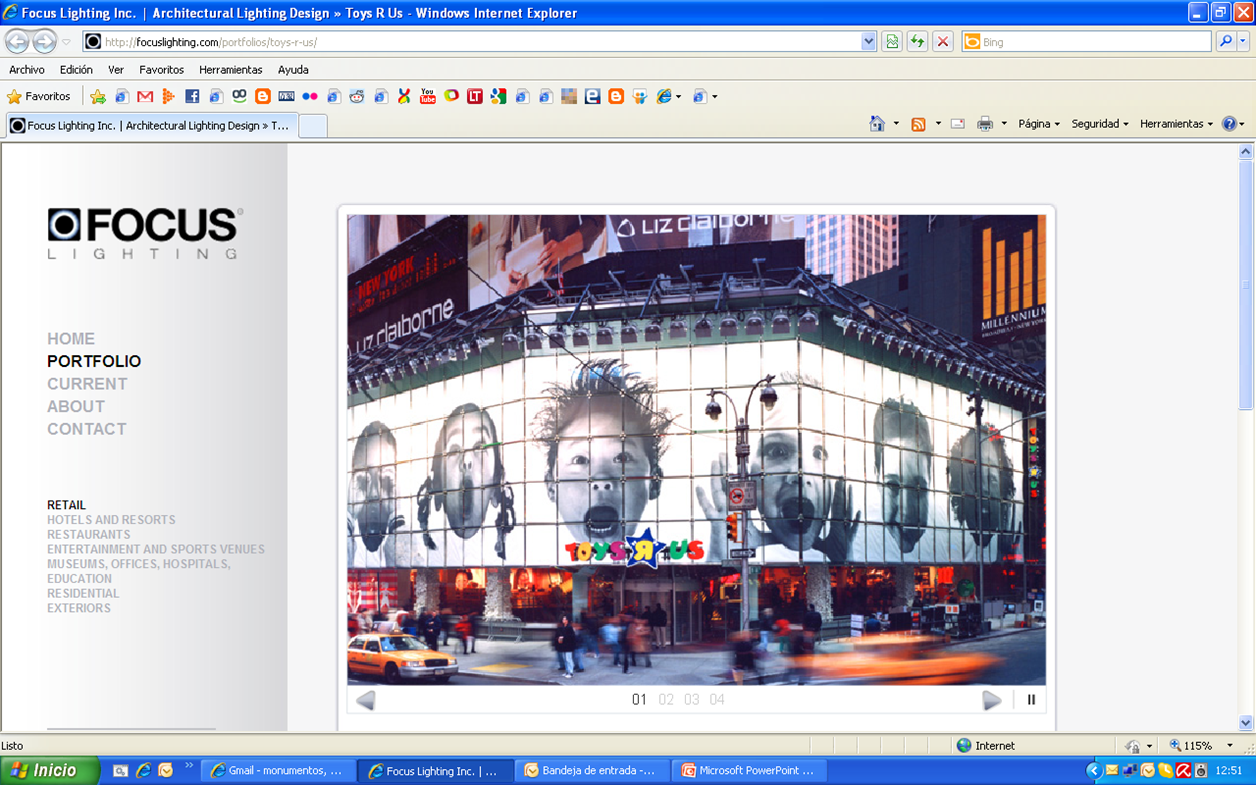Image resolution: width=1256 pixels, height=785 pixels.
Task: Open the Flickr favorite icon
Action: click(x=310, y=97)
